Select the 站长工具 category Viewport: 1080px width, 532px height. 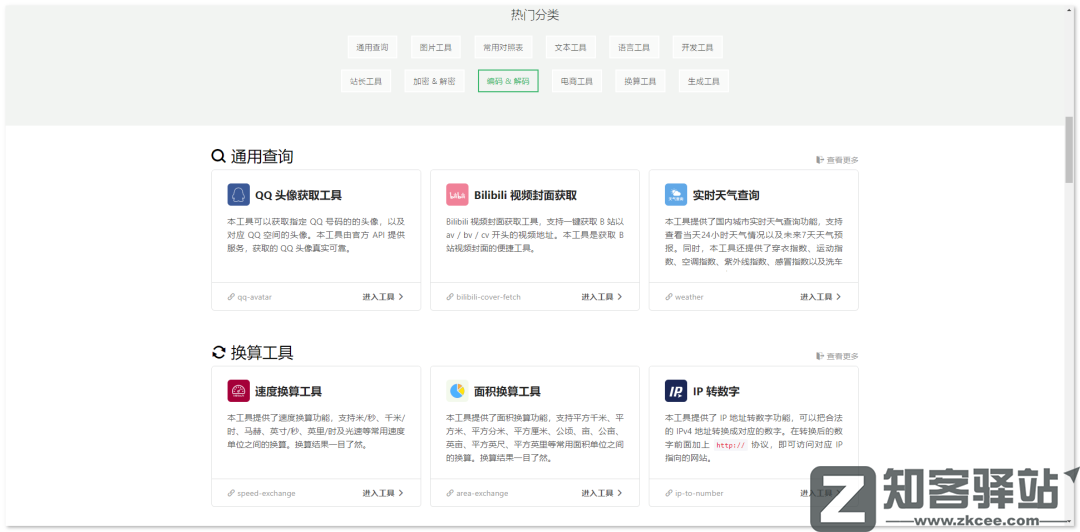pyautogui.click(x=366, y=81)
